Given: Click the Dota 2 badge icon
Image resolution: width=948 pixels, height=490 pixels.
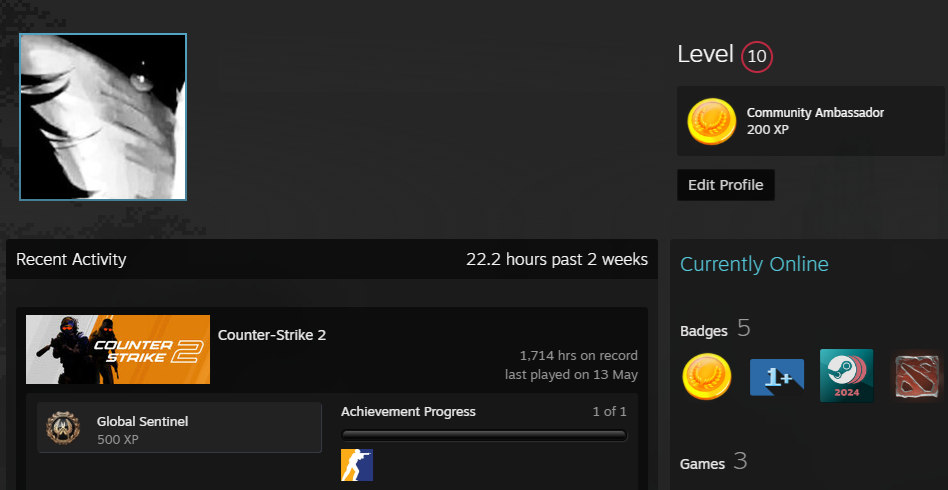Looking at the screenshot, I should [917, 377].
